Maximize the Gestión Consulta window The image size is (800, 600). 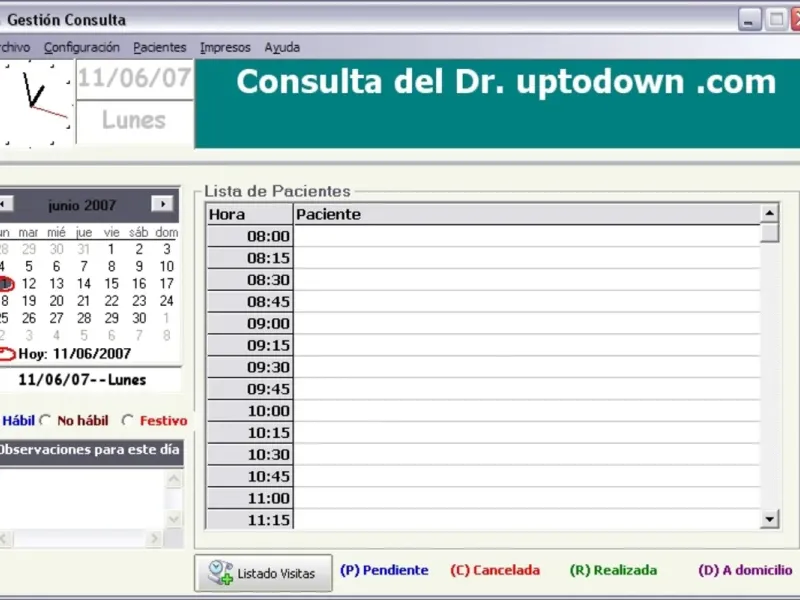(x=776, y=19)
